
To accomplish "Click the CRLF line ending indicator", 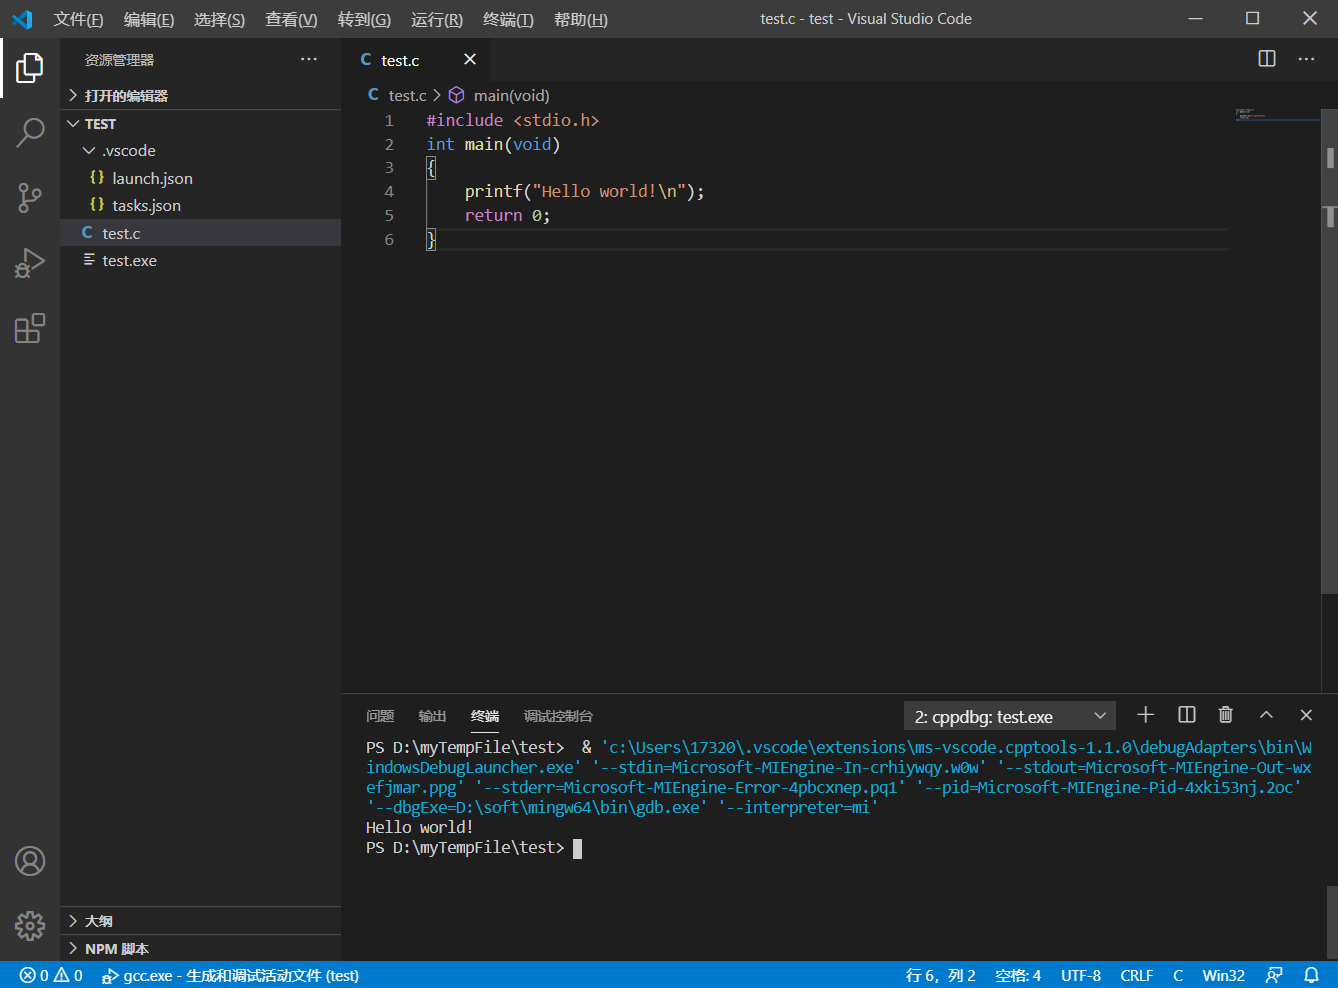I will pos(1136,975).
